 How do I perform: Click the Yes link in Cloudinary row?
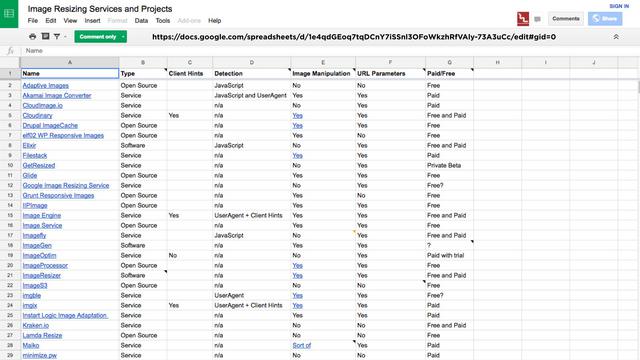coord(298,116)
